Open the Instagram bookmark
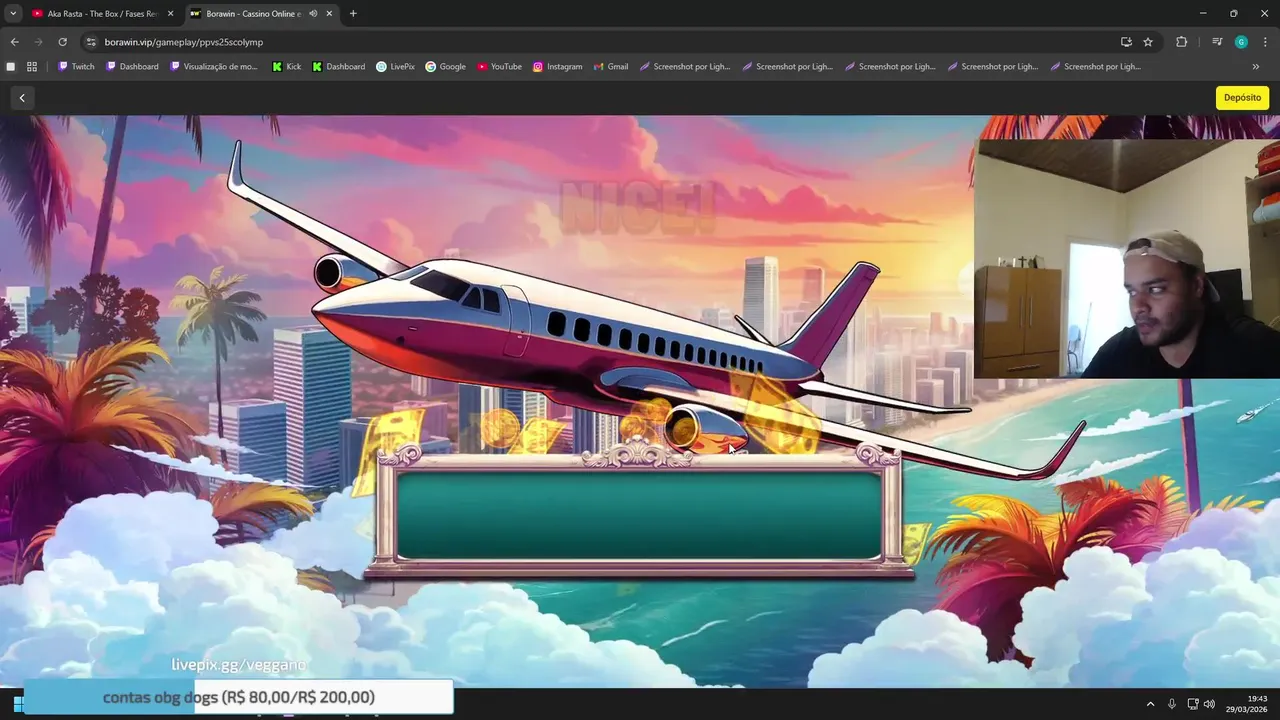Screen dimensions: 1280x720 point(557,67)
